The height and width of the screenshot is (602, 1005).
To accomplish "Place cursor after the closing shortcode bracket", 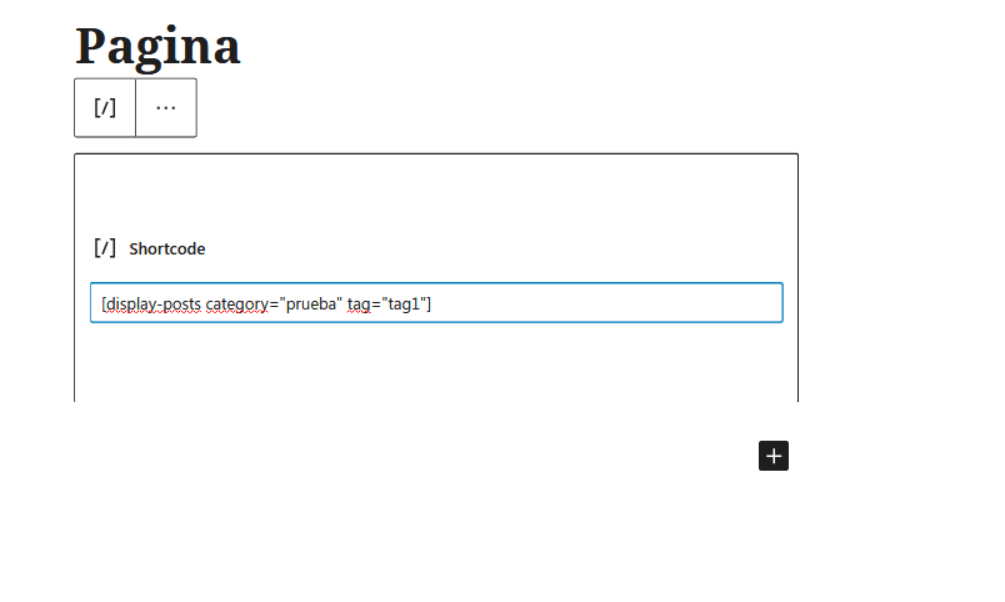I will [432, 304].
